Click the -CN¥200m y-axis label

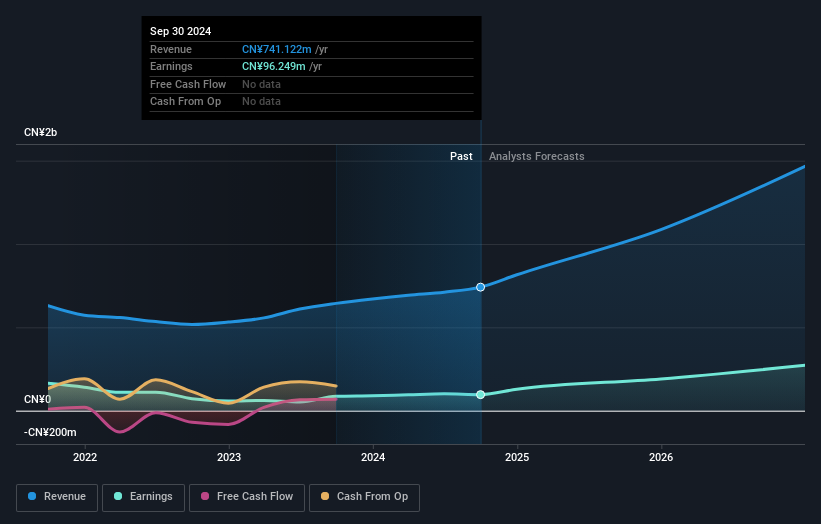click(x=50, y=432)
